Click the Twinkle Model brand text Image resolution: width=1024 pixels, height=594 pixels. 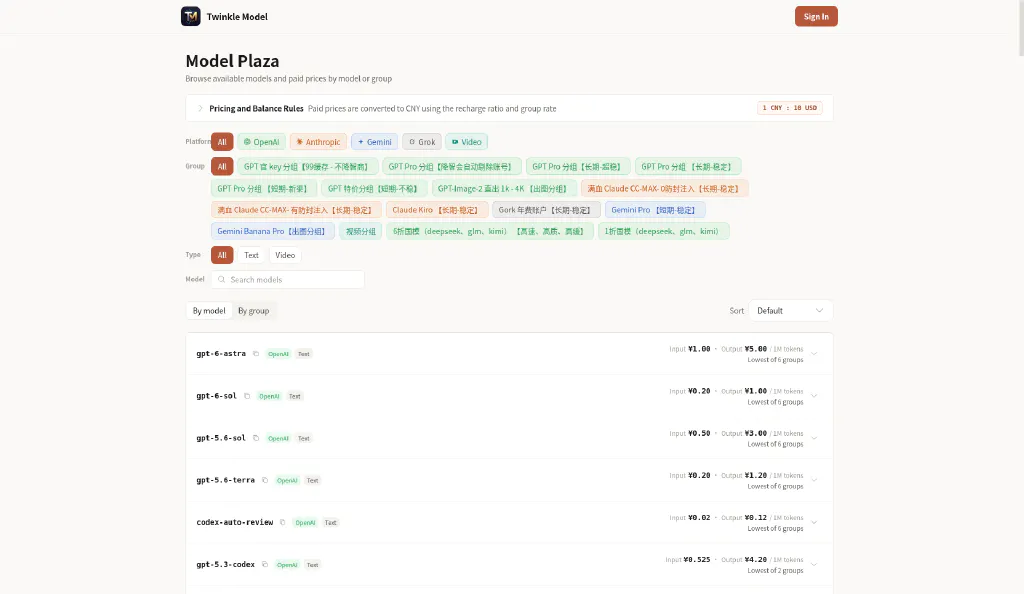coord(237,16)
